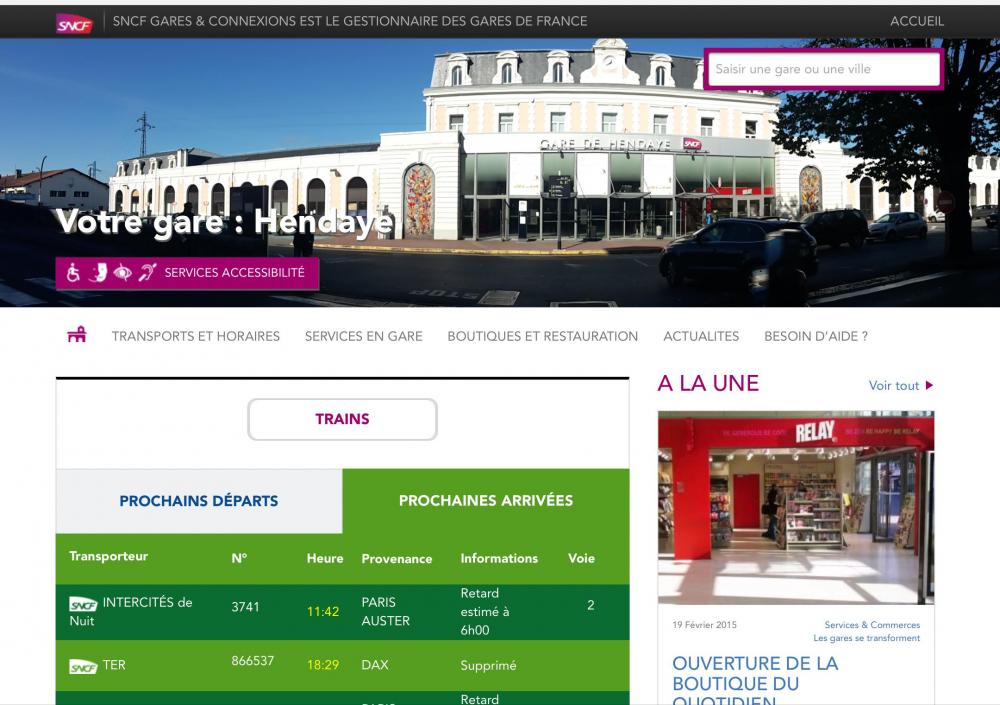Open BESOIN D'AIDE ? menu
1000x705 pixels.
click(x=816, y=336)
